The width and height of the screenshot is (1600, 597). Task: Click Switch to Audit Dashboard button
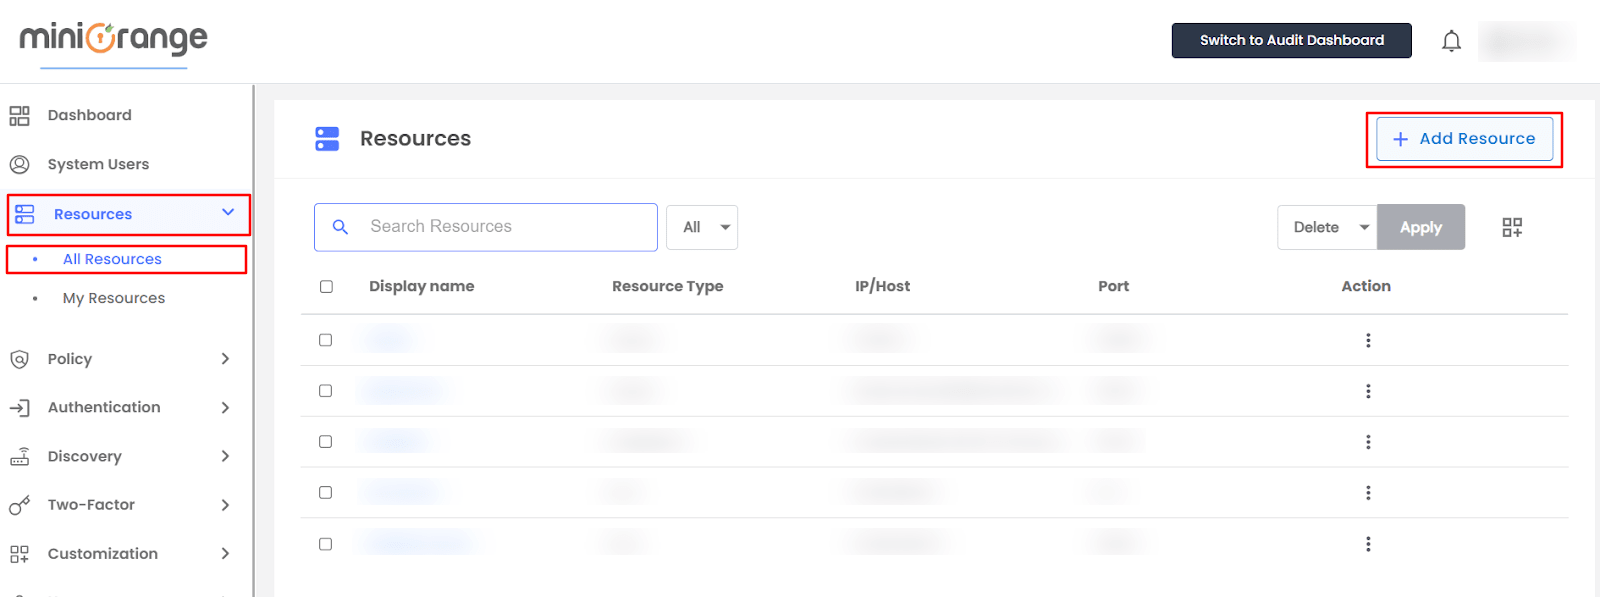1291,40
